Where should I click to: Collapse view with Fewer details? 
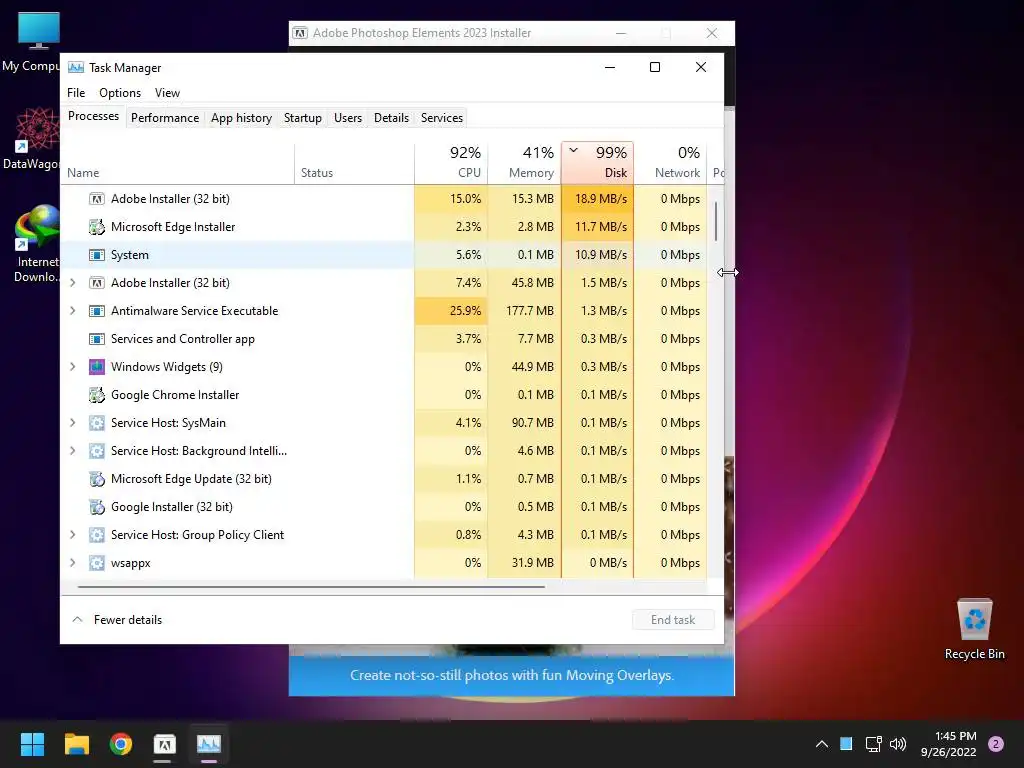pos(117,620)
